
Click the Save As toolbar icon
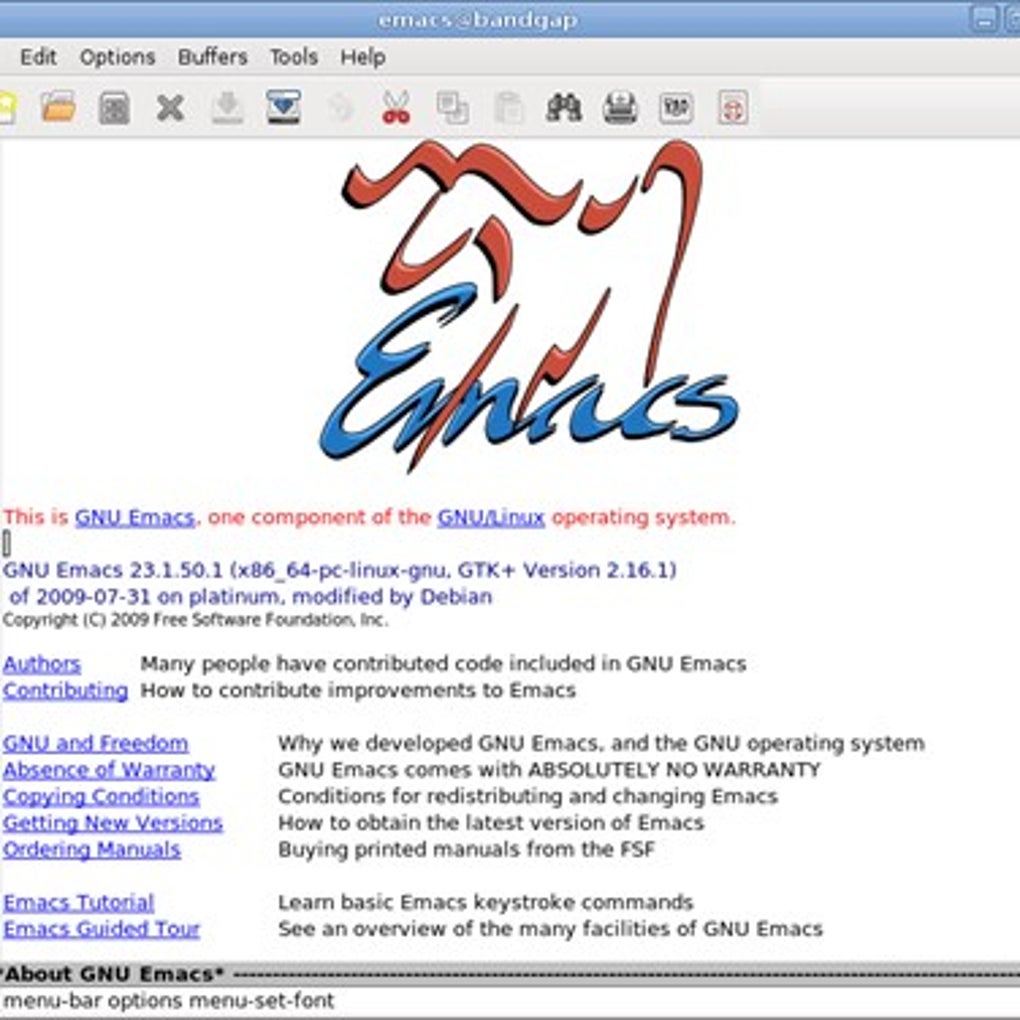point(284,107)
